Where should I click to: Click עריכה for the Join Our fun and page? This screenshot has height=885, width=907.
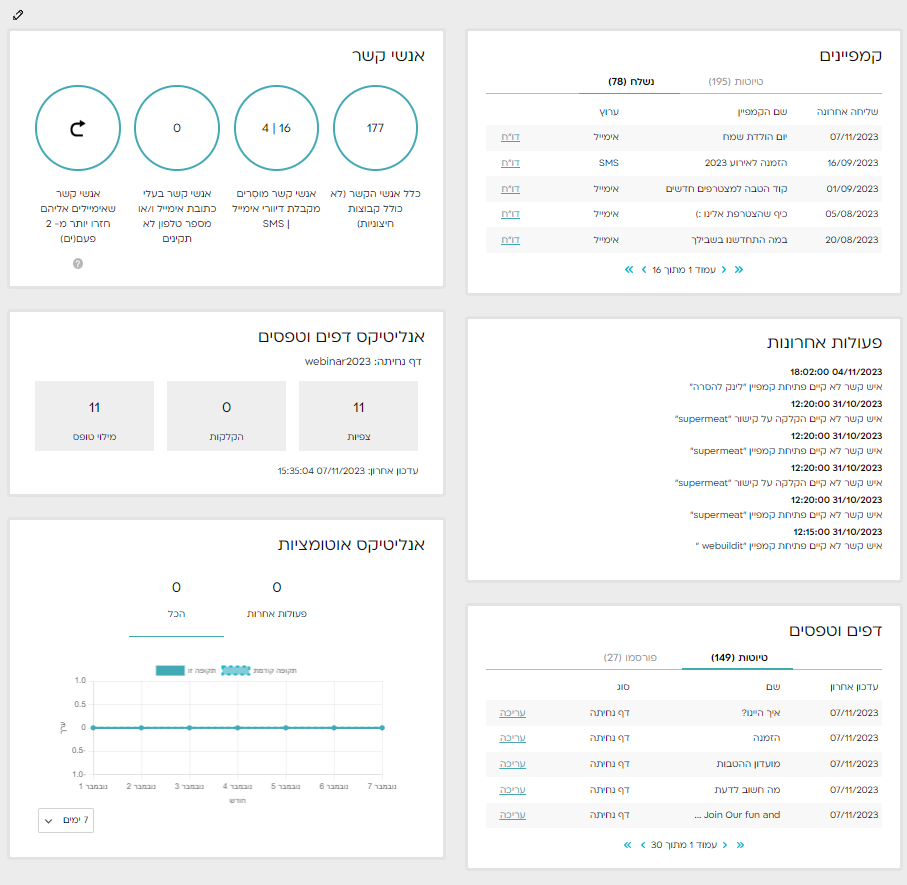pos(513,815)
